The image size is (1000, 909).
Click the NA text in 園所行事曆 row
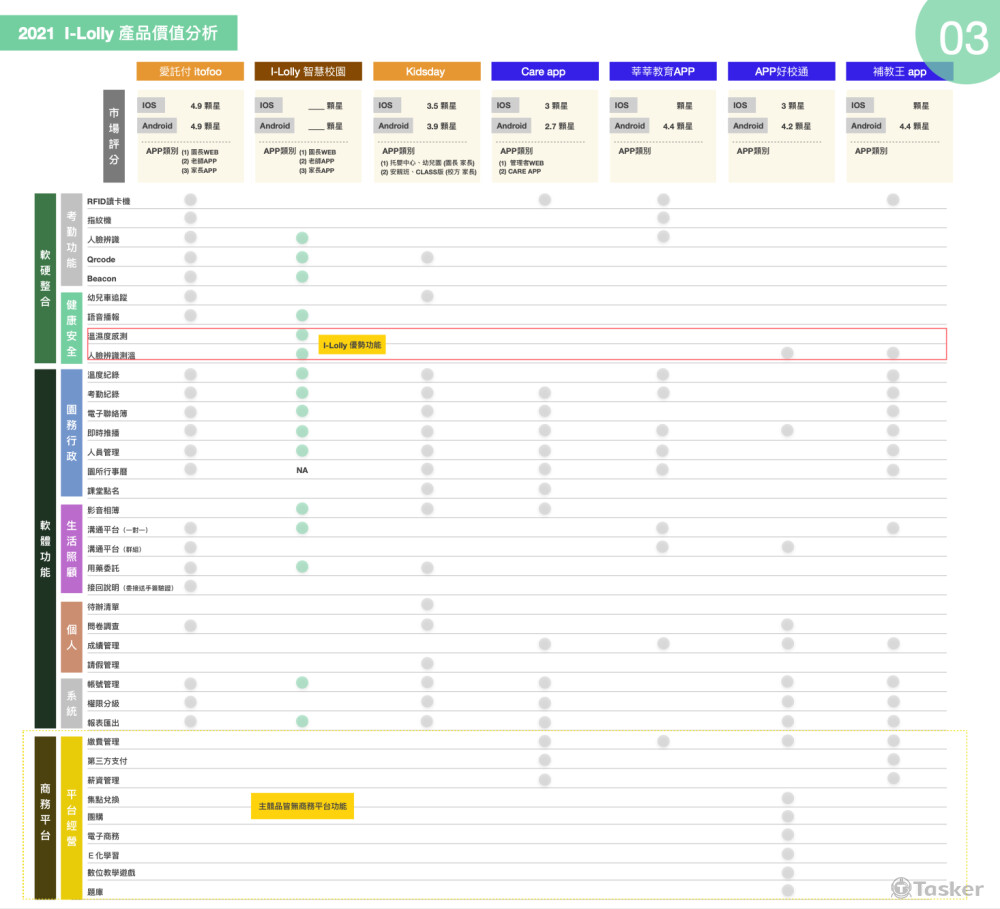302,470
